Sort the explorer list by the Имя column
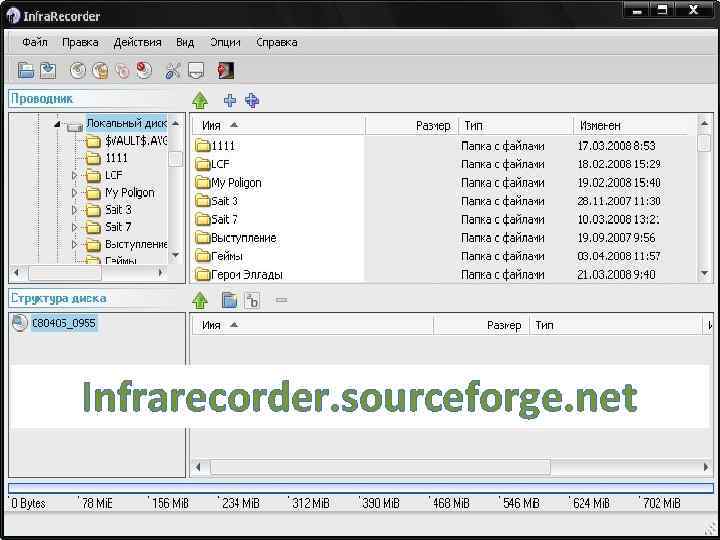Screen dimensions: 720x540 click(x=279, y=125)
